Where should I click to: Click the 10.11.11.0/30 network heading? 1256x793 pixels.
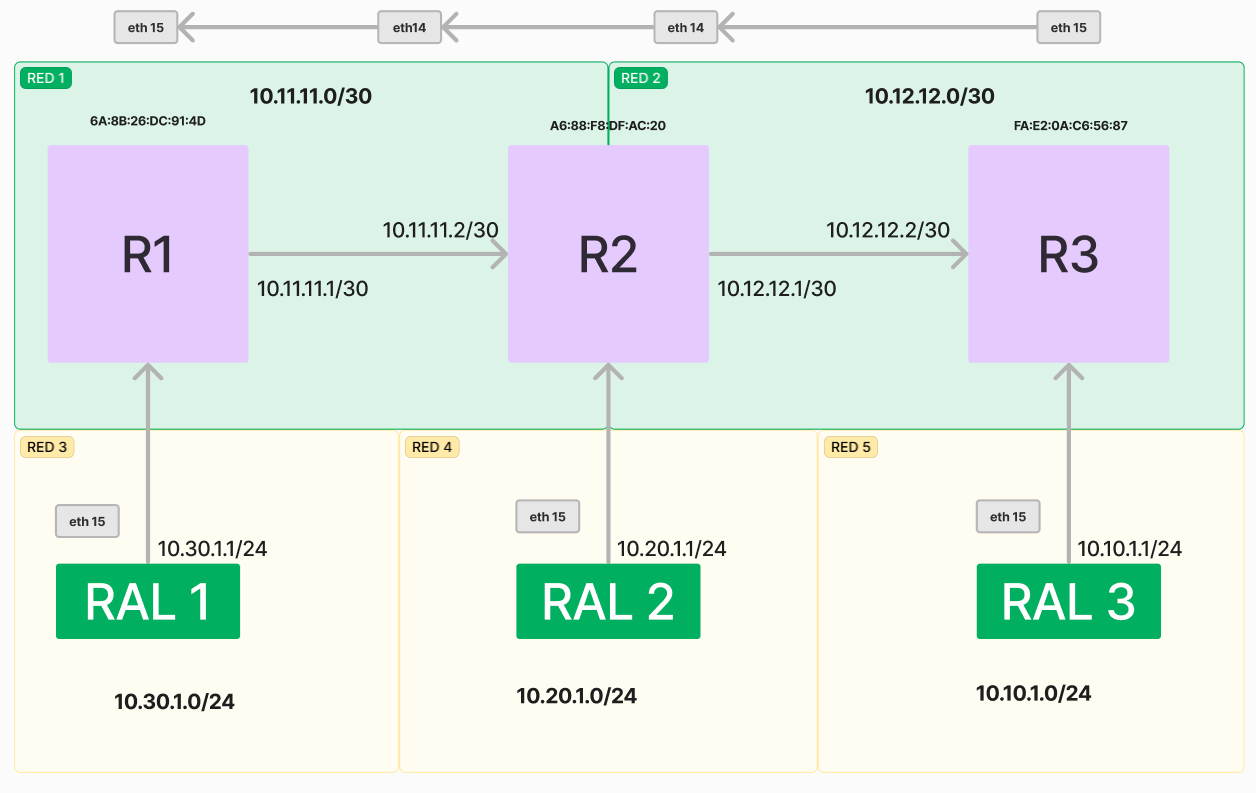tap(311, 97)
